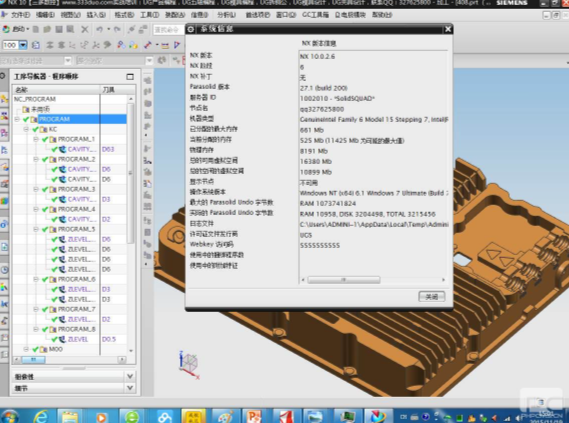Screen dimensions: 569x423
Task: Click the navigator horizontal scrollbar thumb
Action: click(33, 360)
